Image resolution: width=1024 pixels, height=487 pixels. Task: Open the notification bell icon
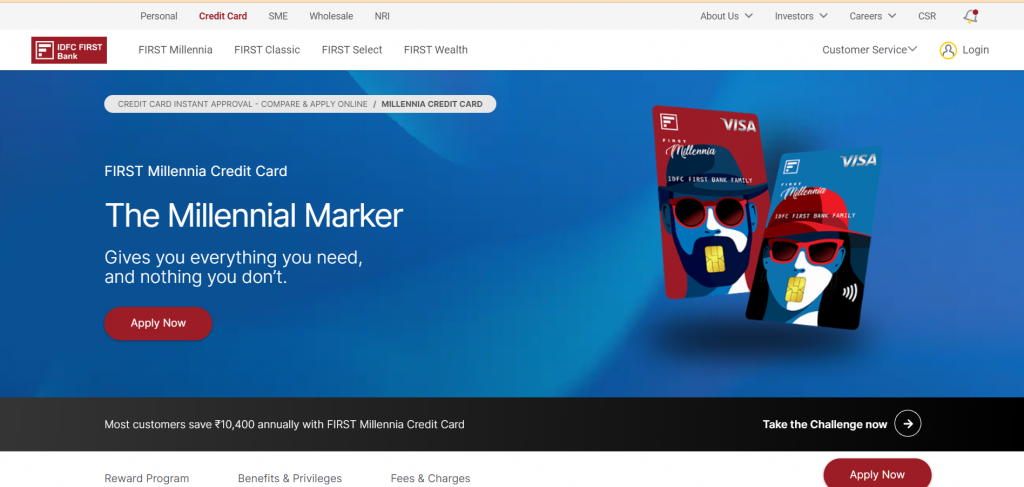click(970, 16)
